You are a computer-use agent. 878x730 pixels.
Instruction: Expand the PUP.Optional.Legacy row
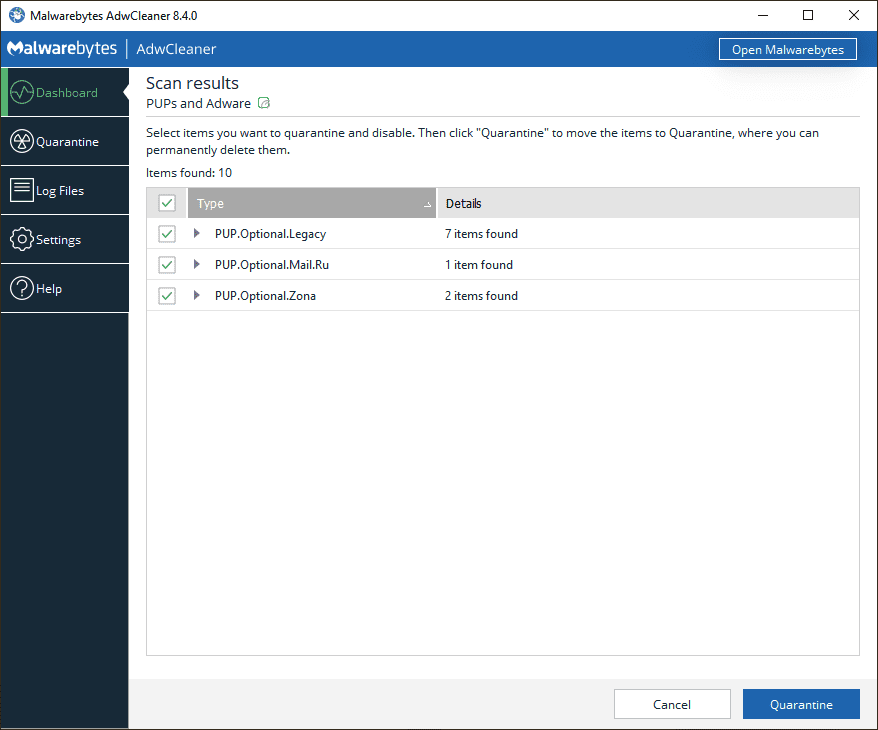(197, 234)
